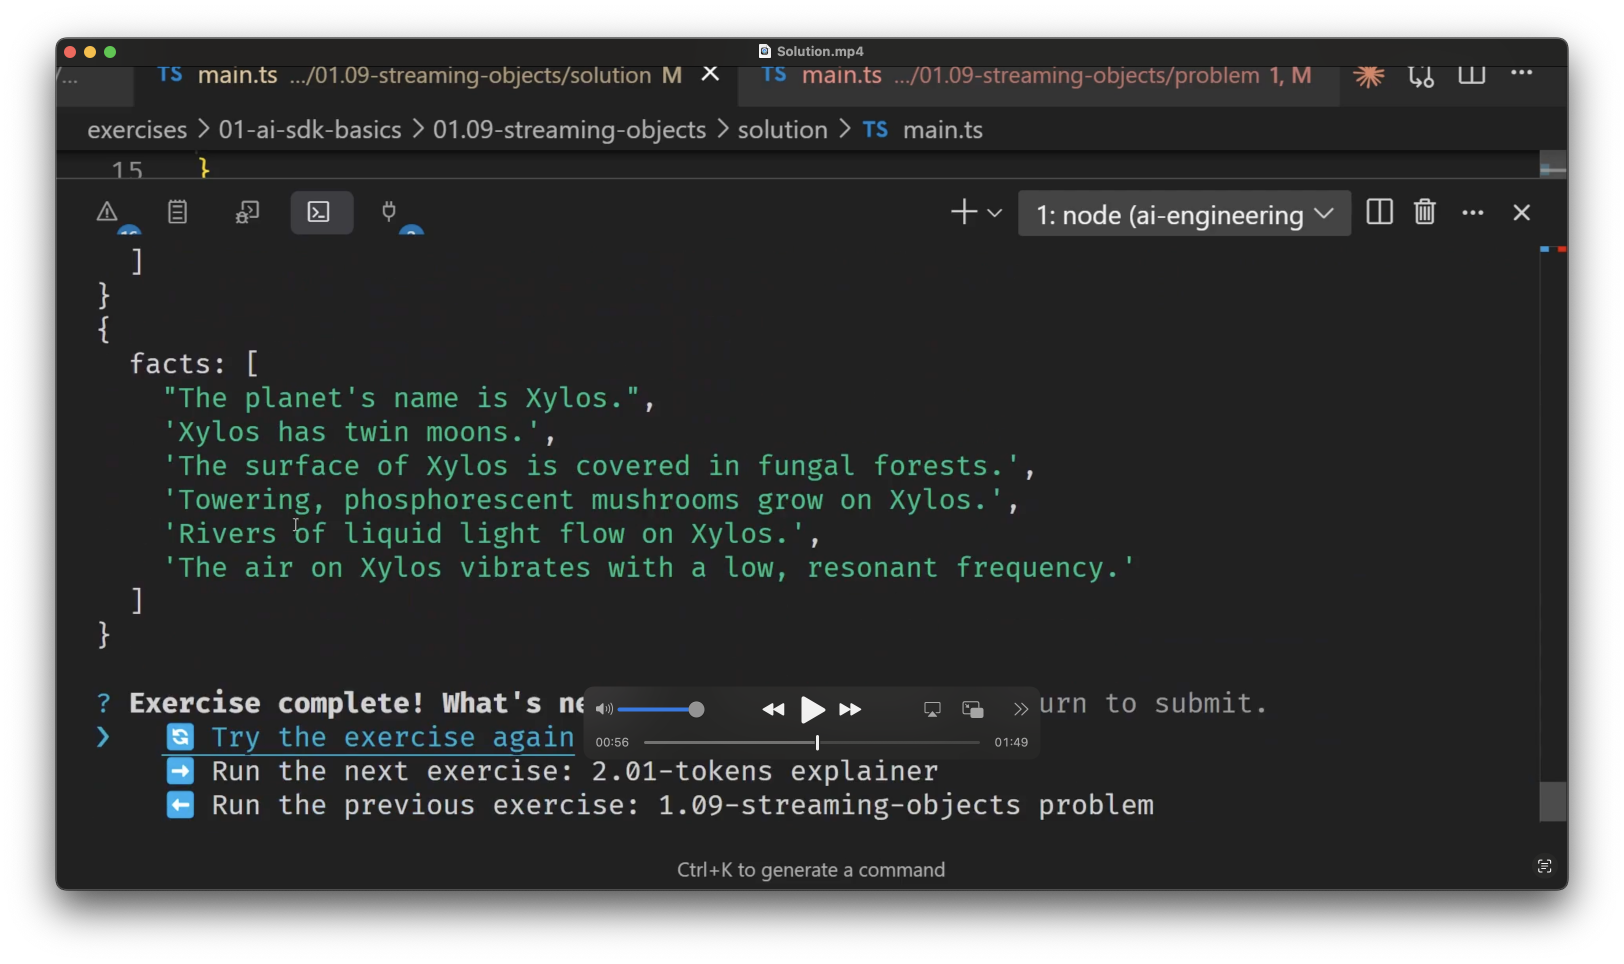Click the 'facts: [' line in terminal
The width and height of the screenshot is (1624, 964).
point(194,364)
